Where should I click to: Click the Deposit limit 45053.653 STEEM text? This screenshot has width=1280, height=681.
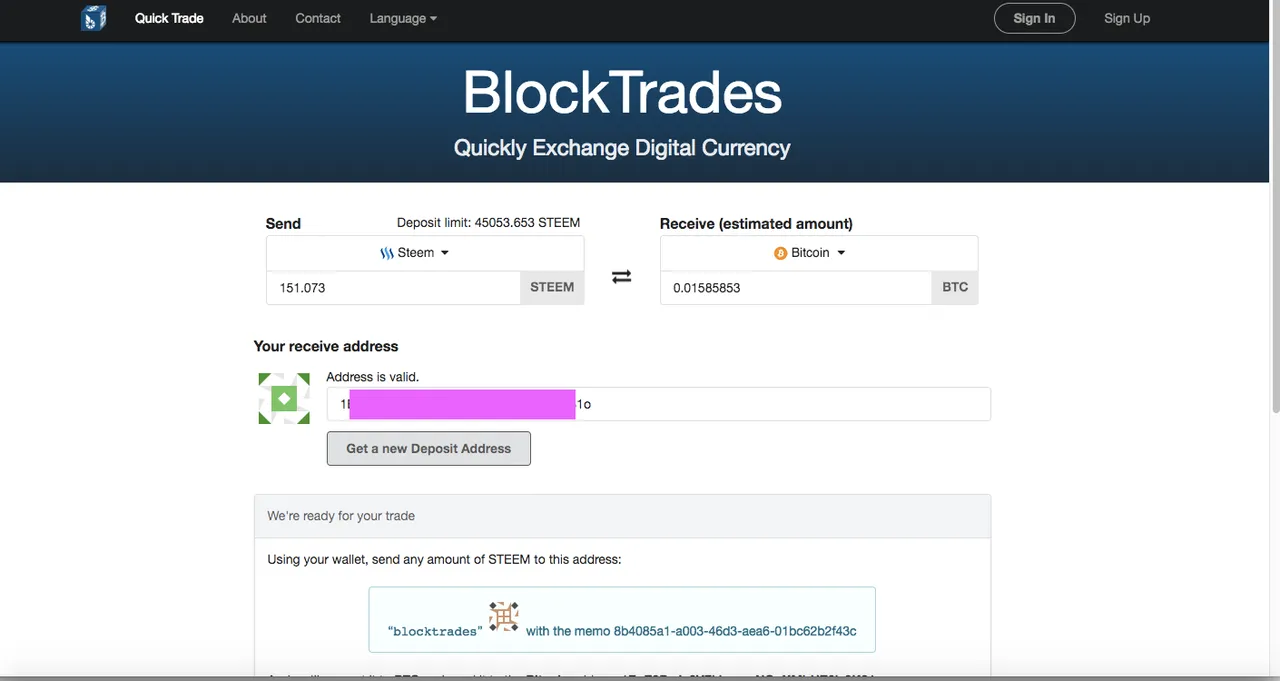coord(488,223)
